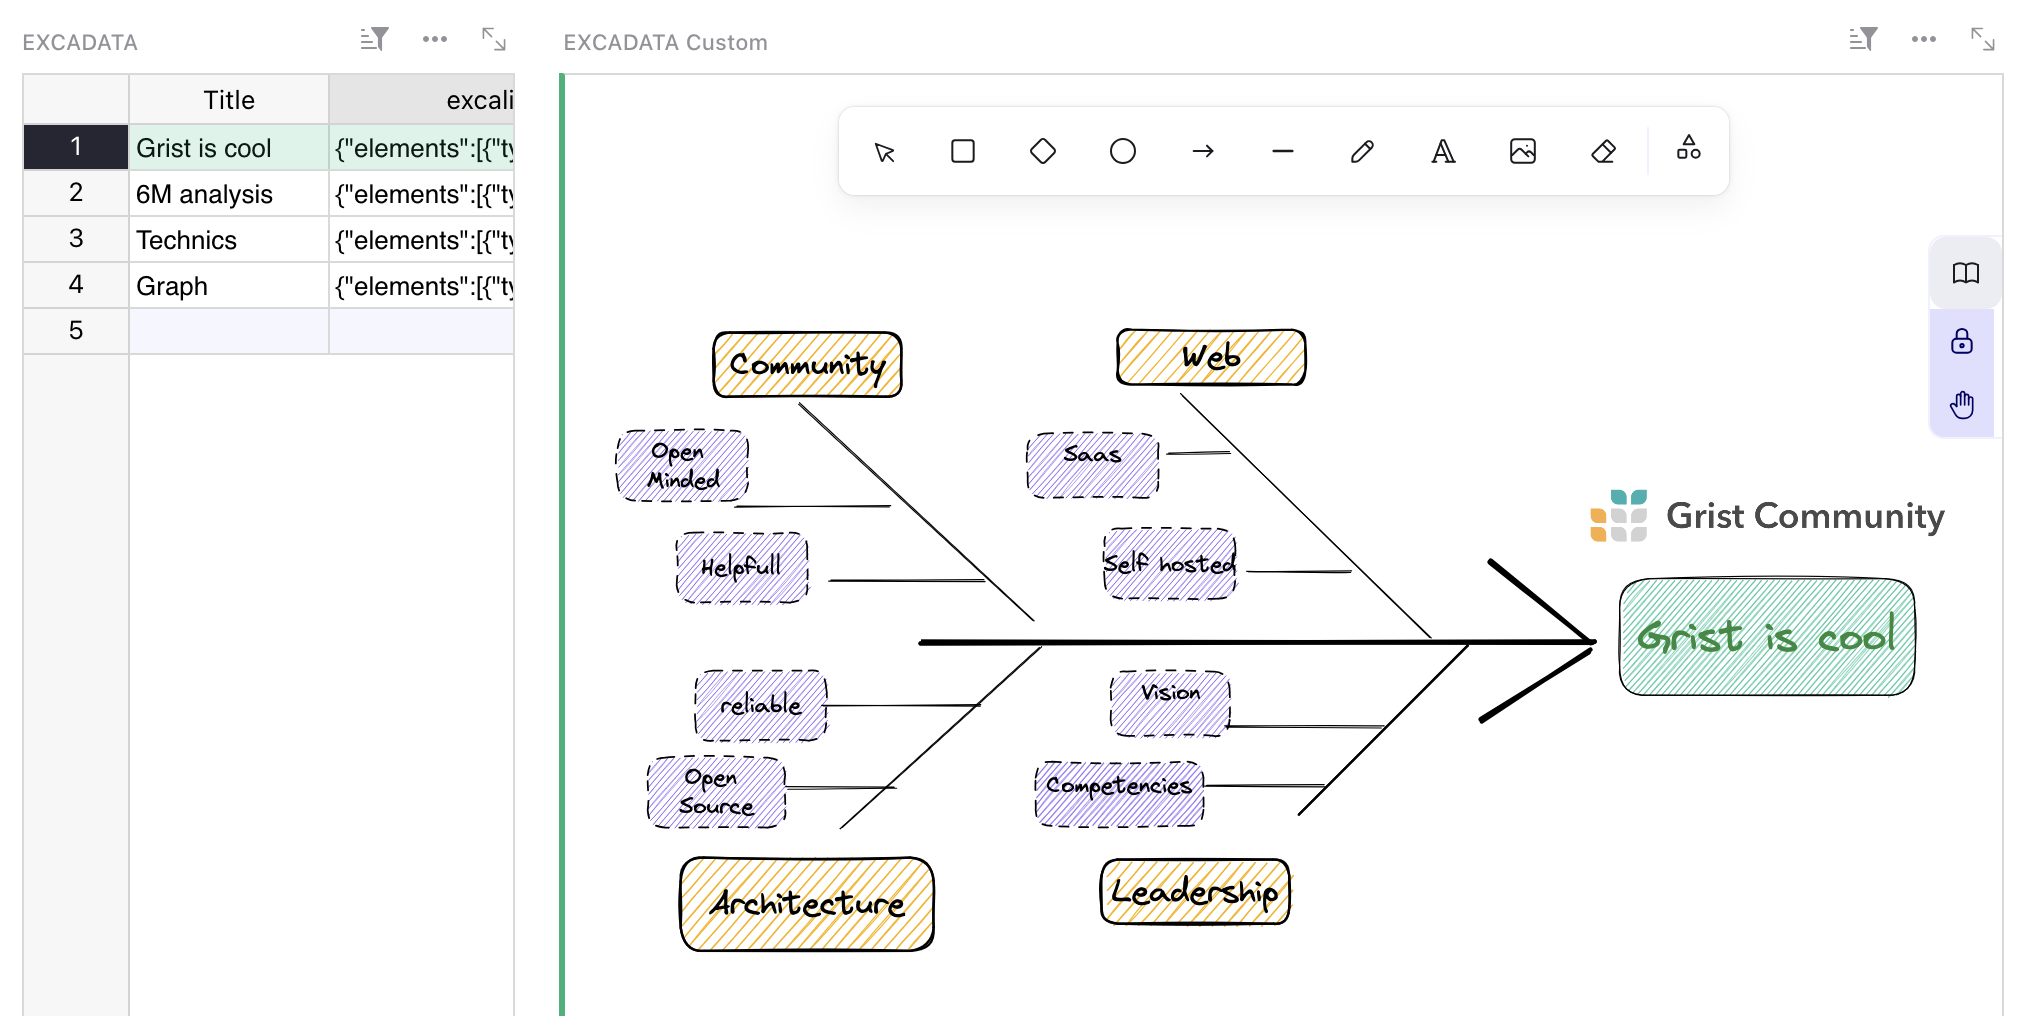Expand the EXCADATA Custom widget
2026x1016 pixels.
click(1982, 40)
